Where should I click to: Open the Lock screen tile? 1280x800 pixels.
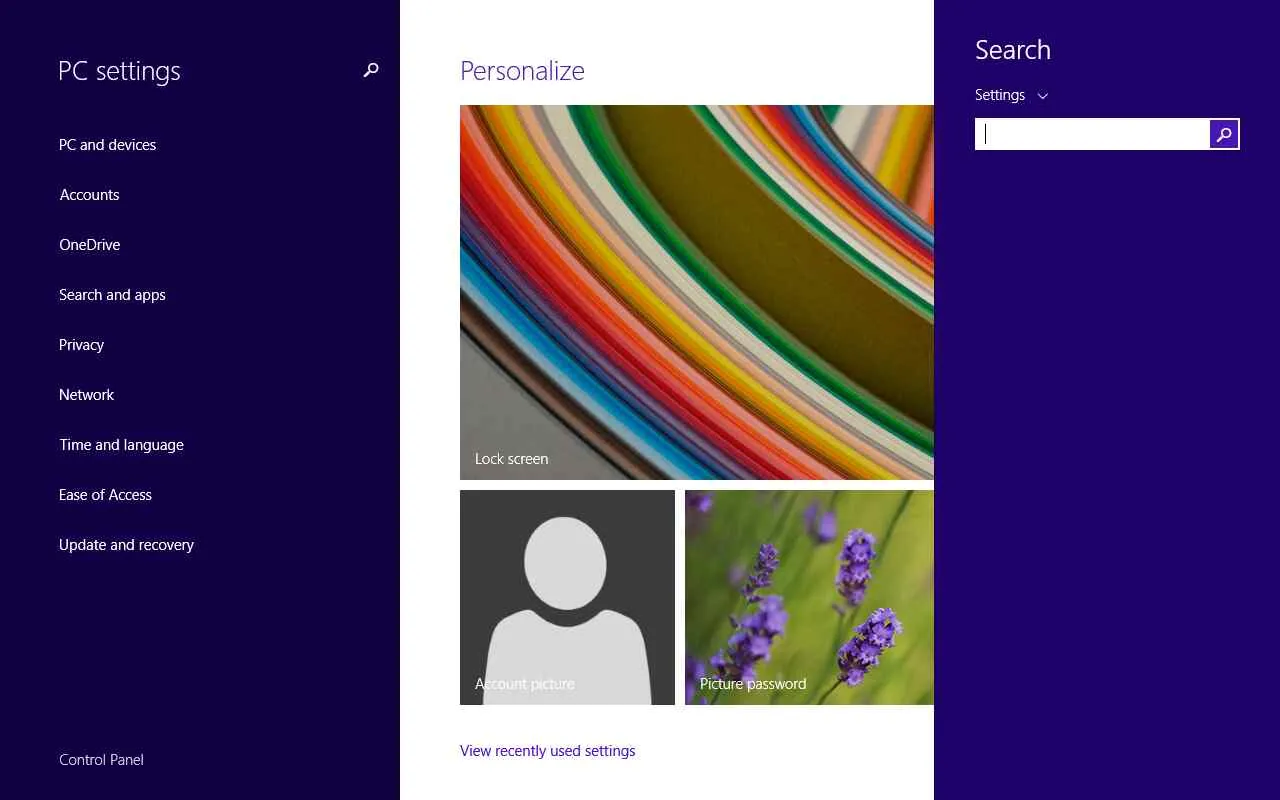coord(697,292)
